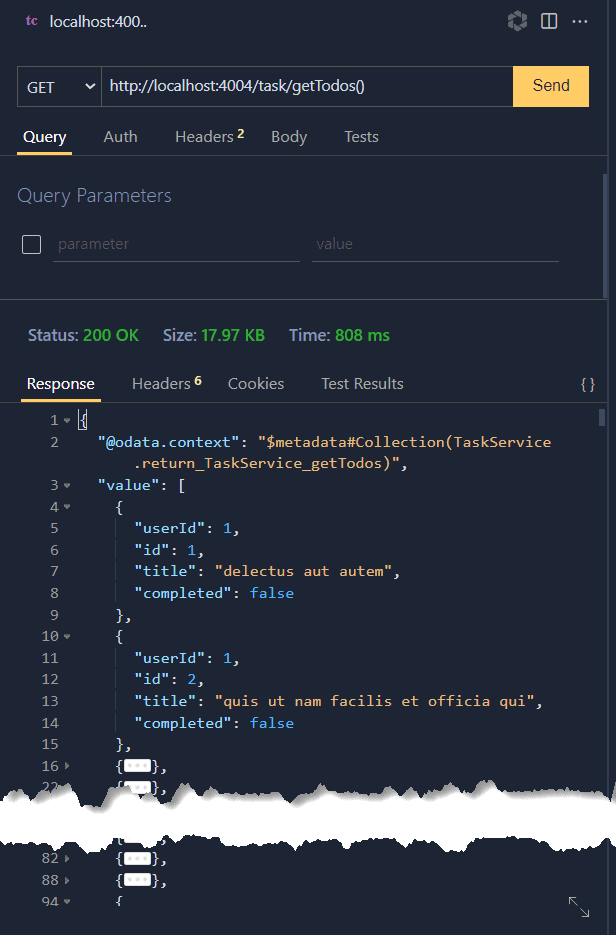Click the Send button
This screenshot has width=616, height=935.
(x=550, y=86)
